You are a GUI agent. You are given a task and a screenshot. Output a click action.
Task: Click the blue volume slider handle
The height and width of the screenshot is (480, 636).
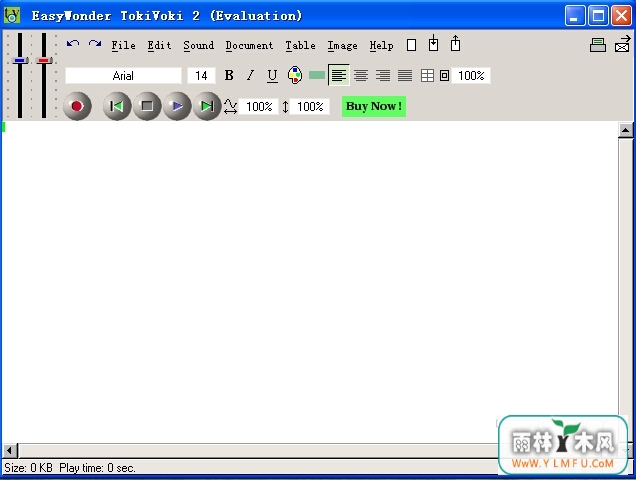tap(20, 60)
